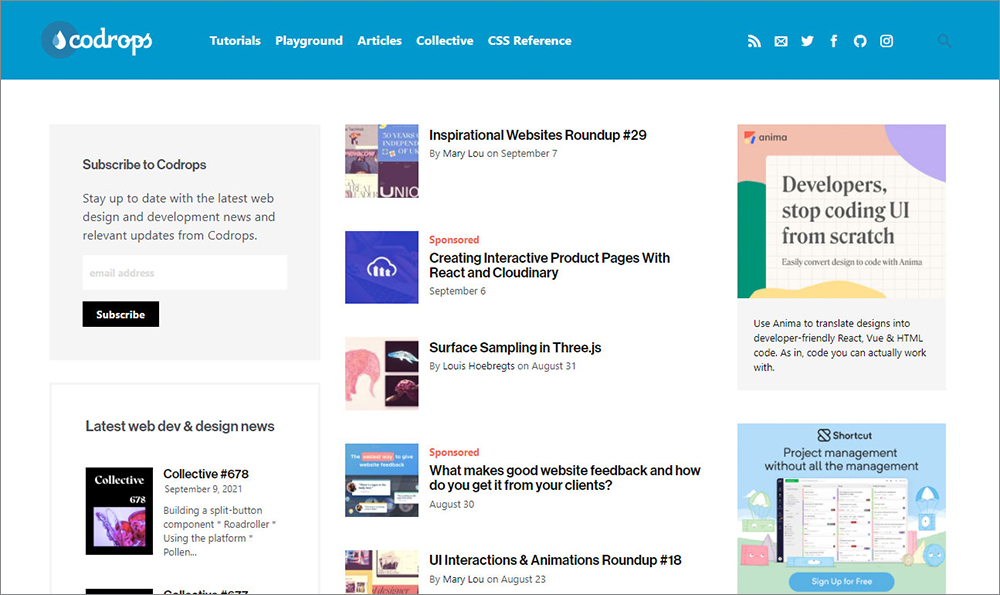Open the What makes good website feedback article

click(564, 478)
